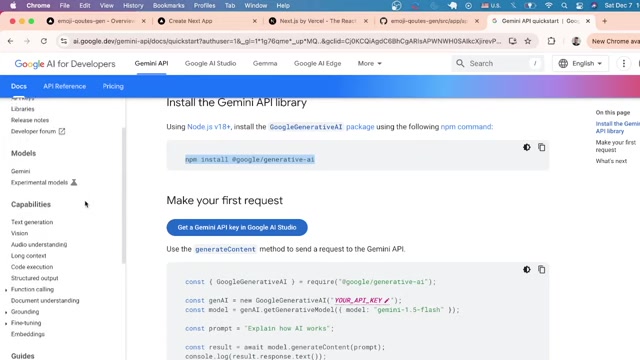Open Vision in sidebar

(x=20, y=233)
